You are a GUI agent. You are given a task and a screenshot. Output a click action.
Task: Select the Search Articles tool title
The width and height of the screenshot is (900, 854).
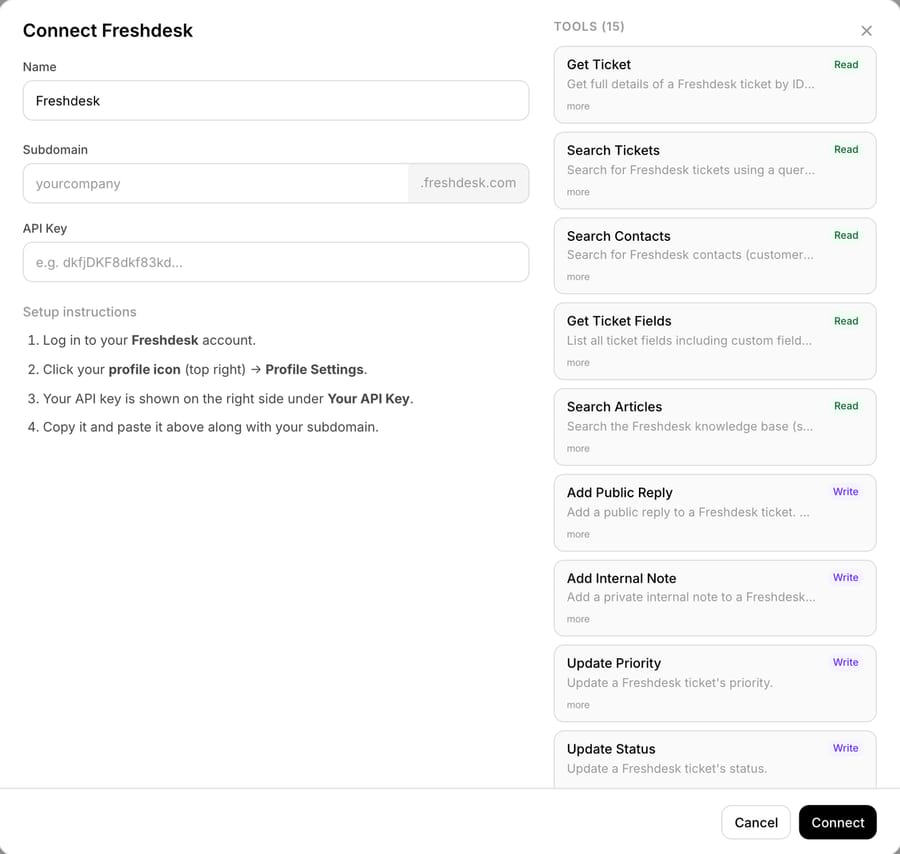(x=614, y=406)
